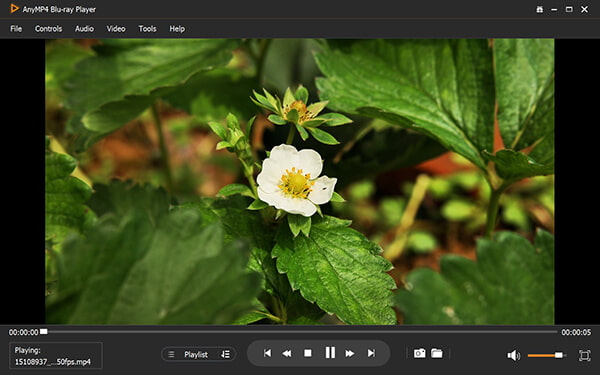Pause the video playback
This screenshot has height=375, width=600.
pyautogui.click(x=330, y=353)
